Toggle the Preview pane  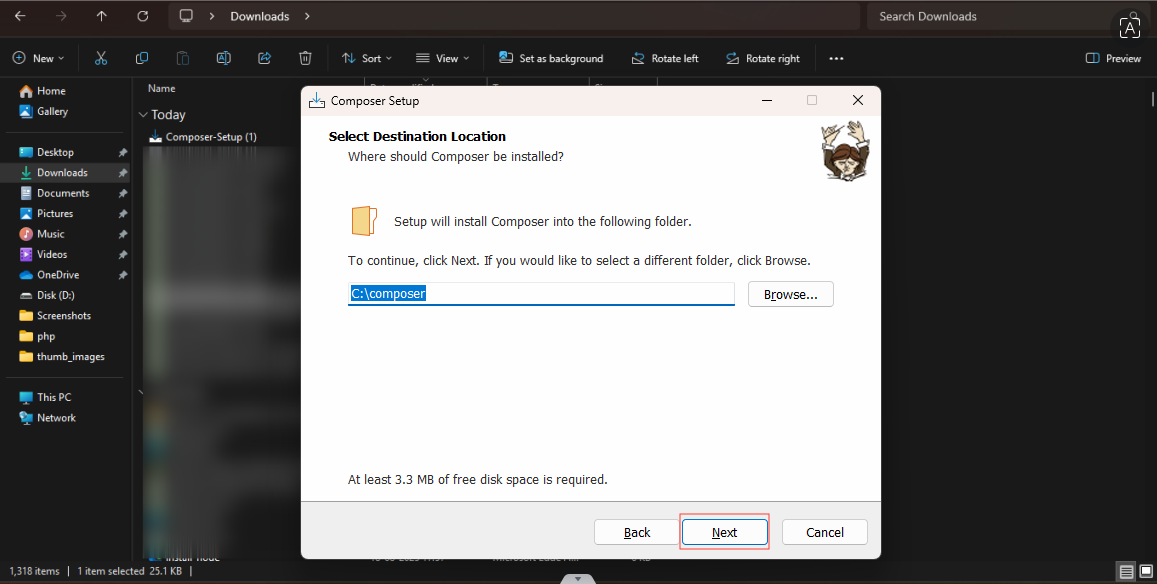pyautogui.click(x=1113, y=58)
